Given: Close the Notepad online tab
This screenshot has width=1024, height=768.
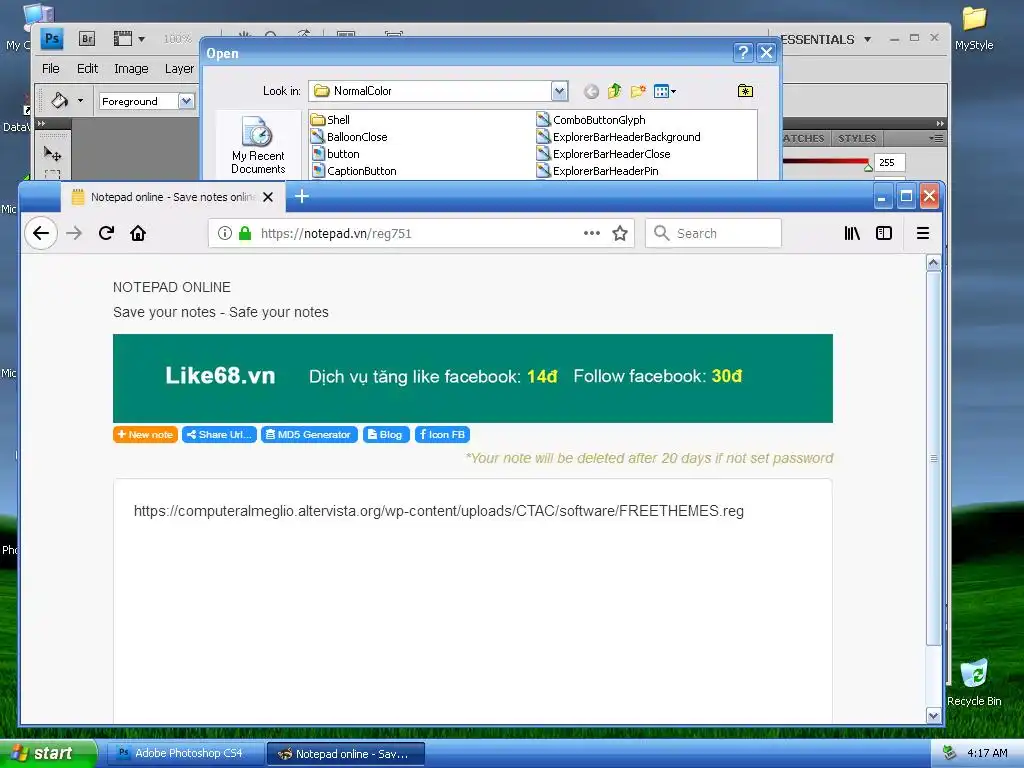Looking at the screenshot, I should (x=268, y=197).
